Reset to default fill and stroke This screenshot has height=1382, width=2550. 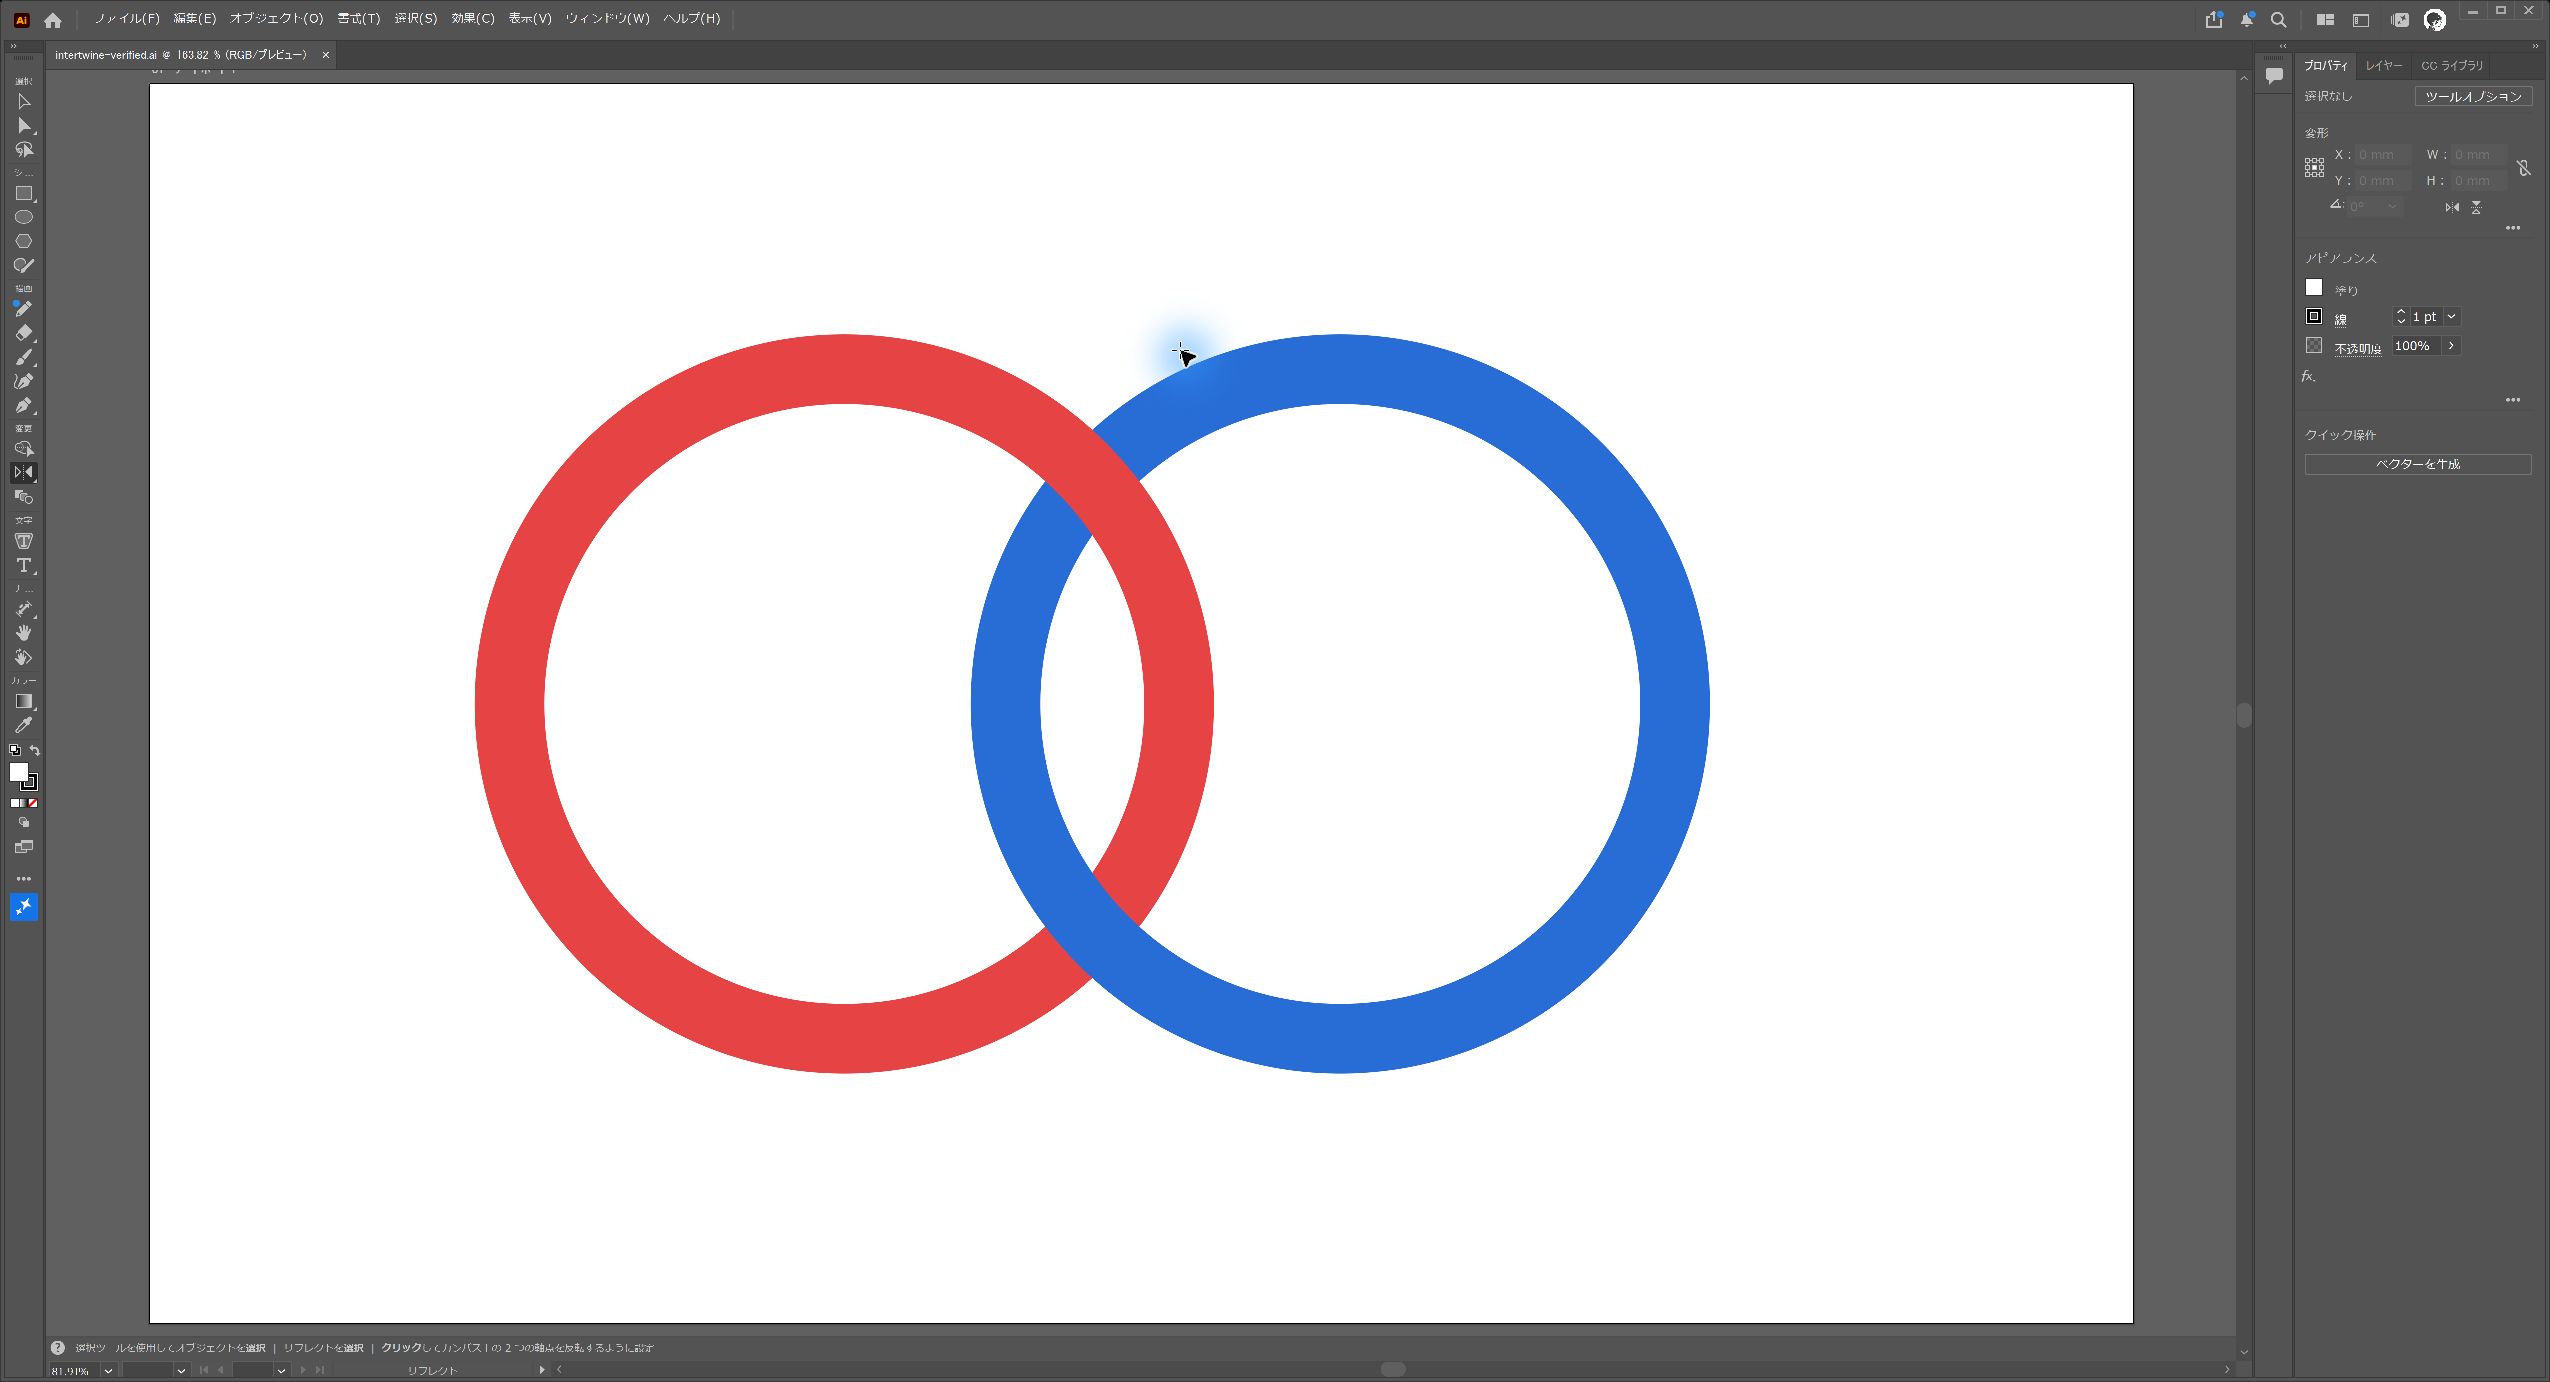pyautogui.click(x=15, y=750)
